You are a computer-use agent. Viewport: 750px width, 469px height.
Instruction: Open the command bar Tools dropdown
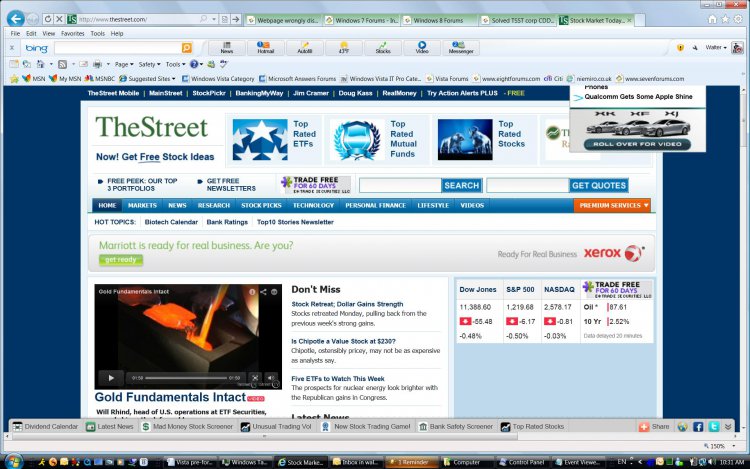click(175, 64)
